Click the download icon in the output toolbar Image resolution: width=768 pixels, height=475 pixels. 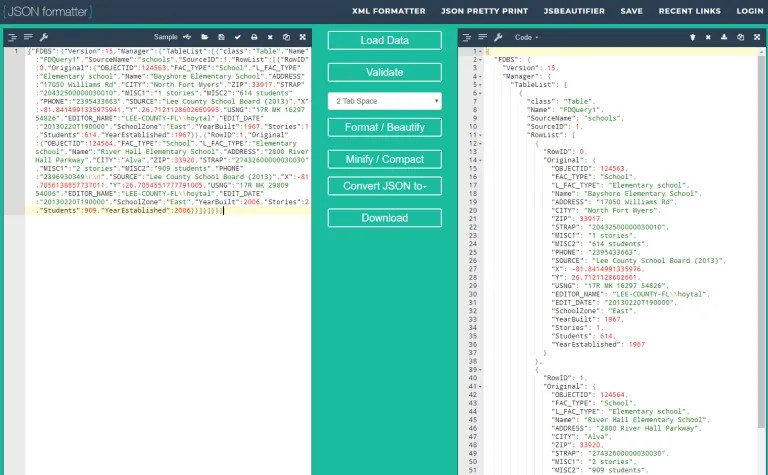coord(724,37)
